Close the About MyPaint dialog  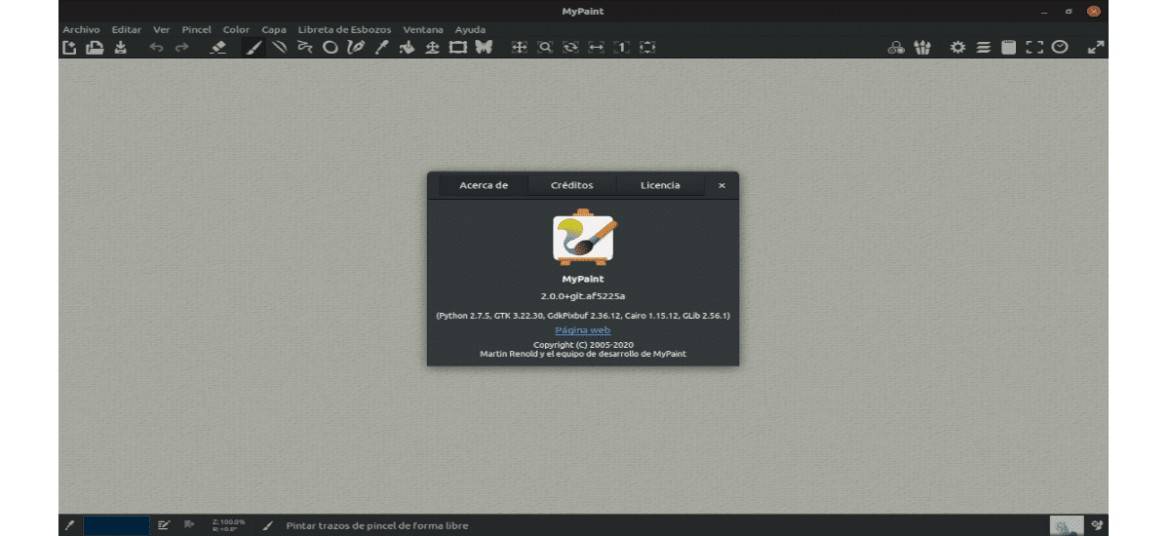pos(722,185)
